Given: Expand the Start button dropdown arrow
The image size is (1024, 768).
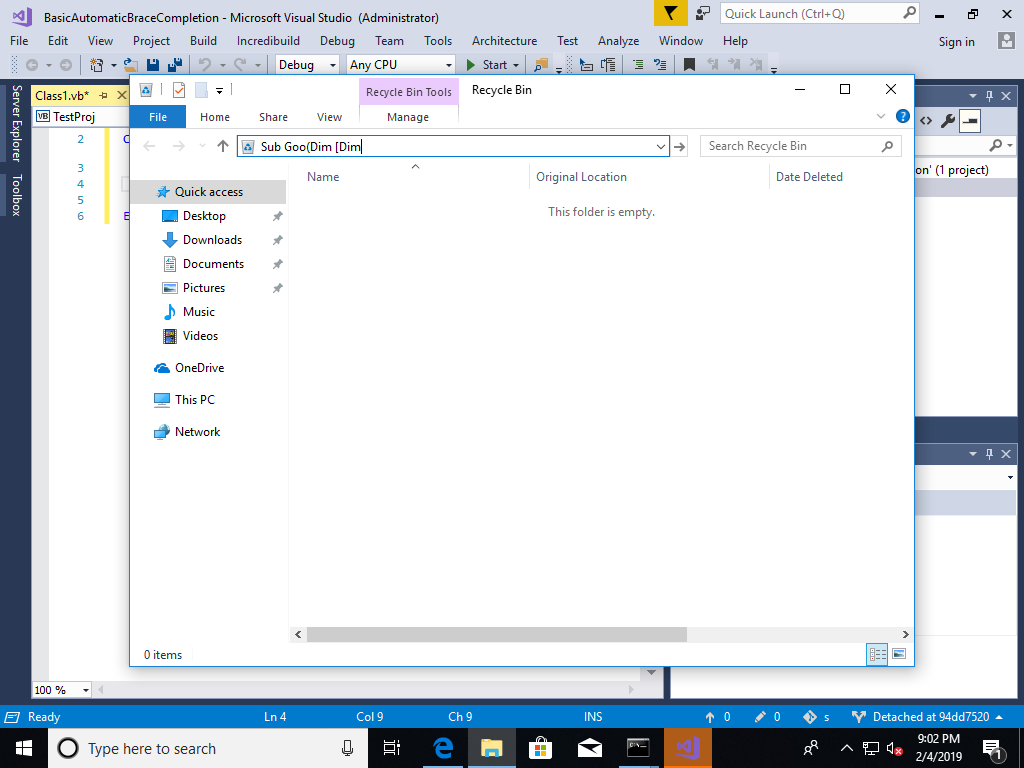Looking at the screenshot, I should [x=516, y=65].
